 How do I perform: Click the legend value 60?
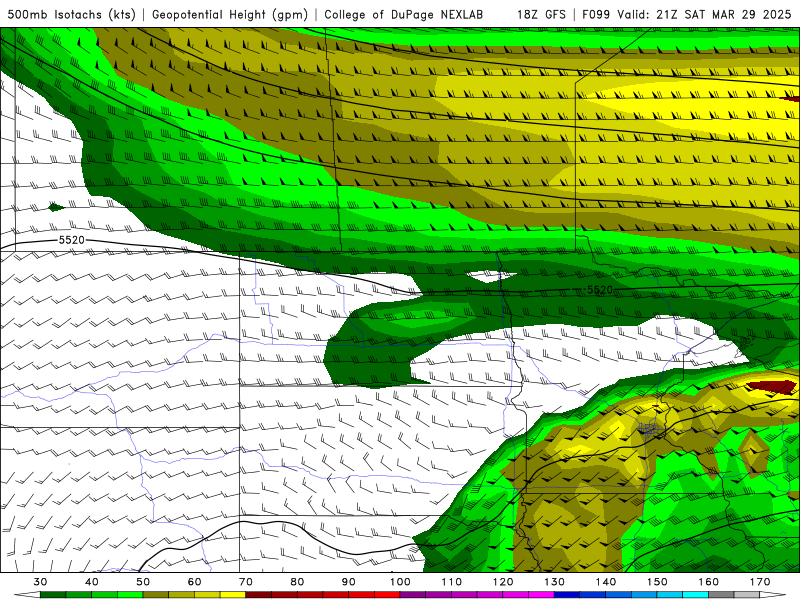pyautogui.click(x=194, y=582)
